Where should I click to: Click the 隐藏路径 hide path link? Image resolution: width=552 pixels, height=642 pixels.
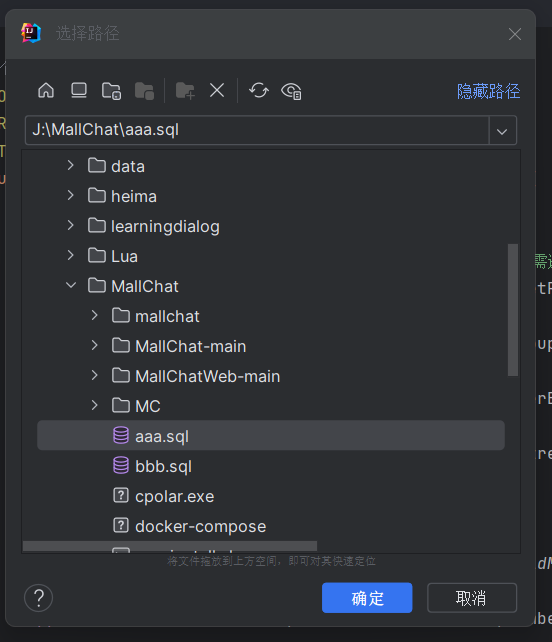pyautogui.click(x=489, y=91)
